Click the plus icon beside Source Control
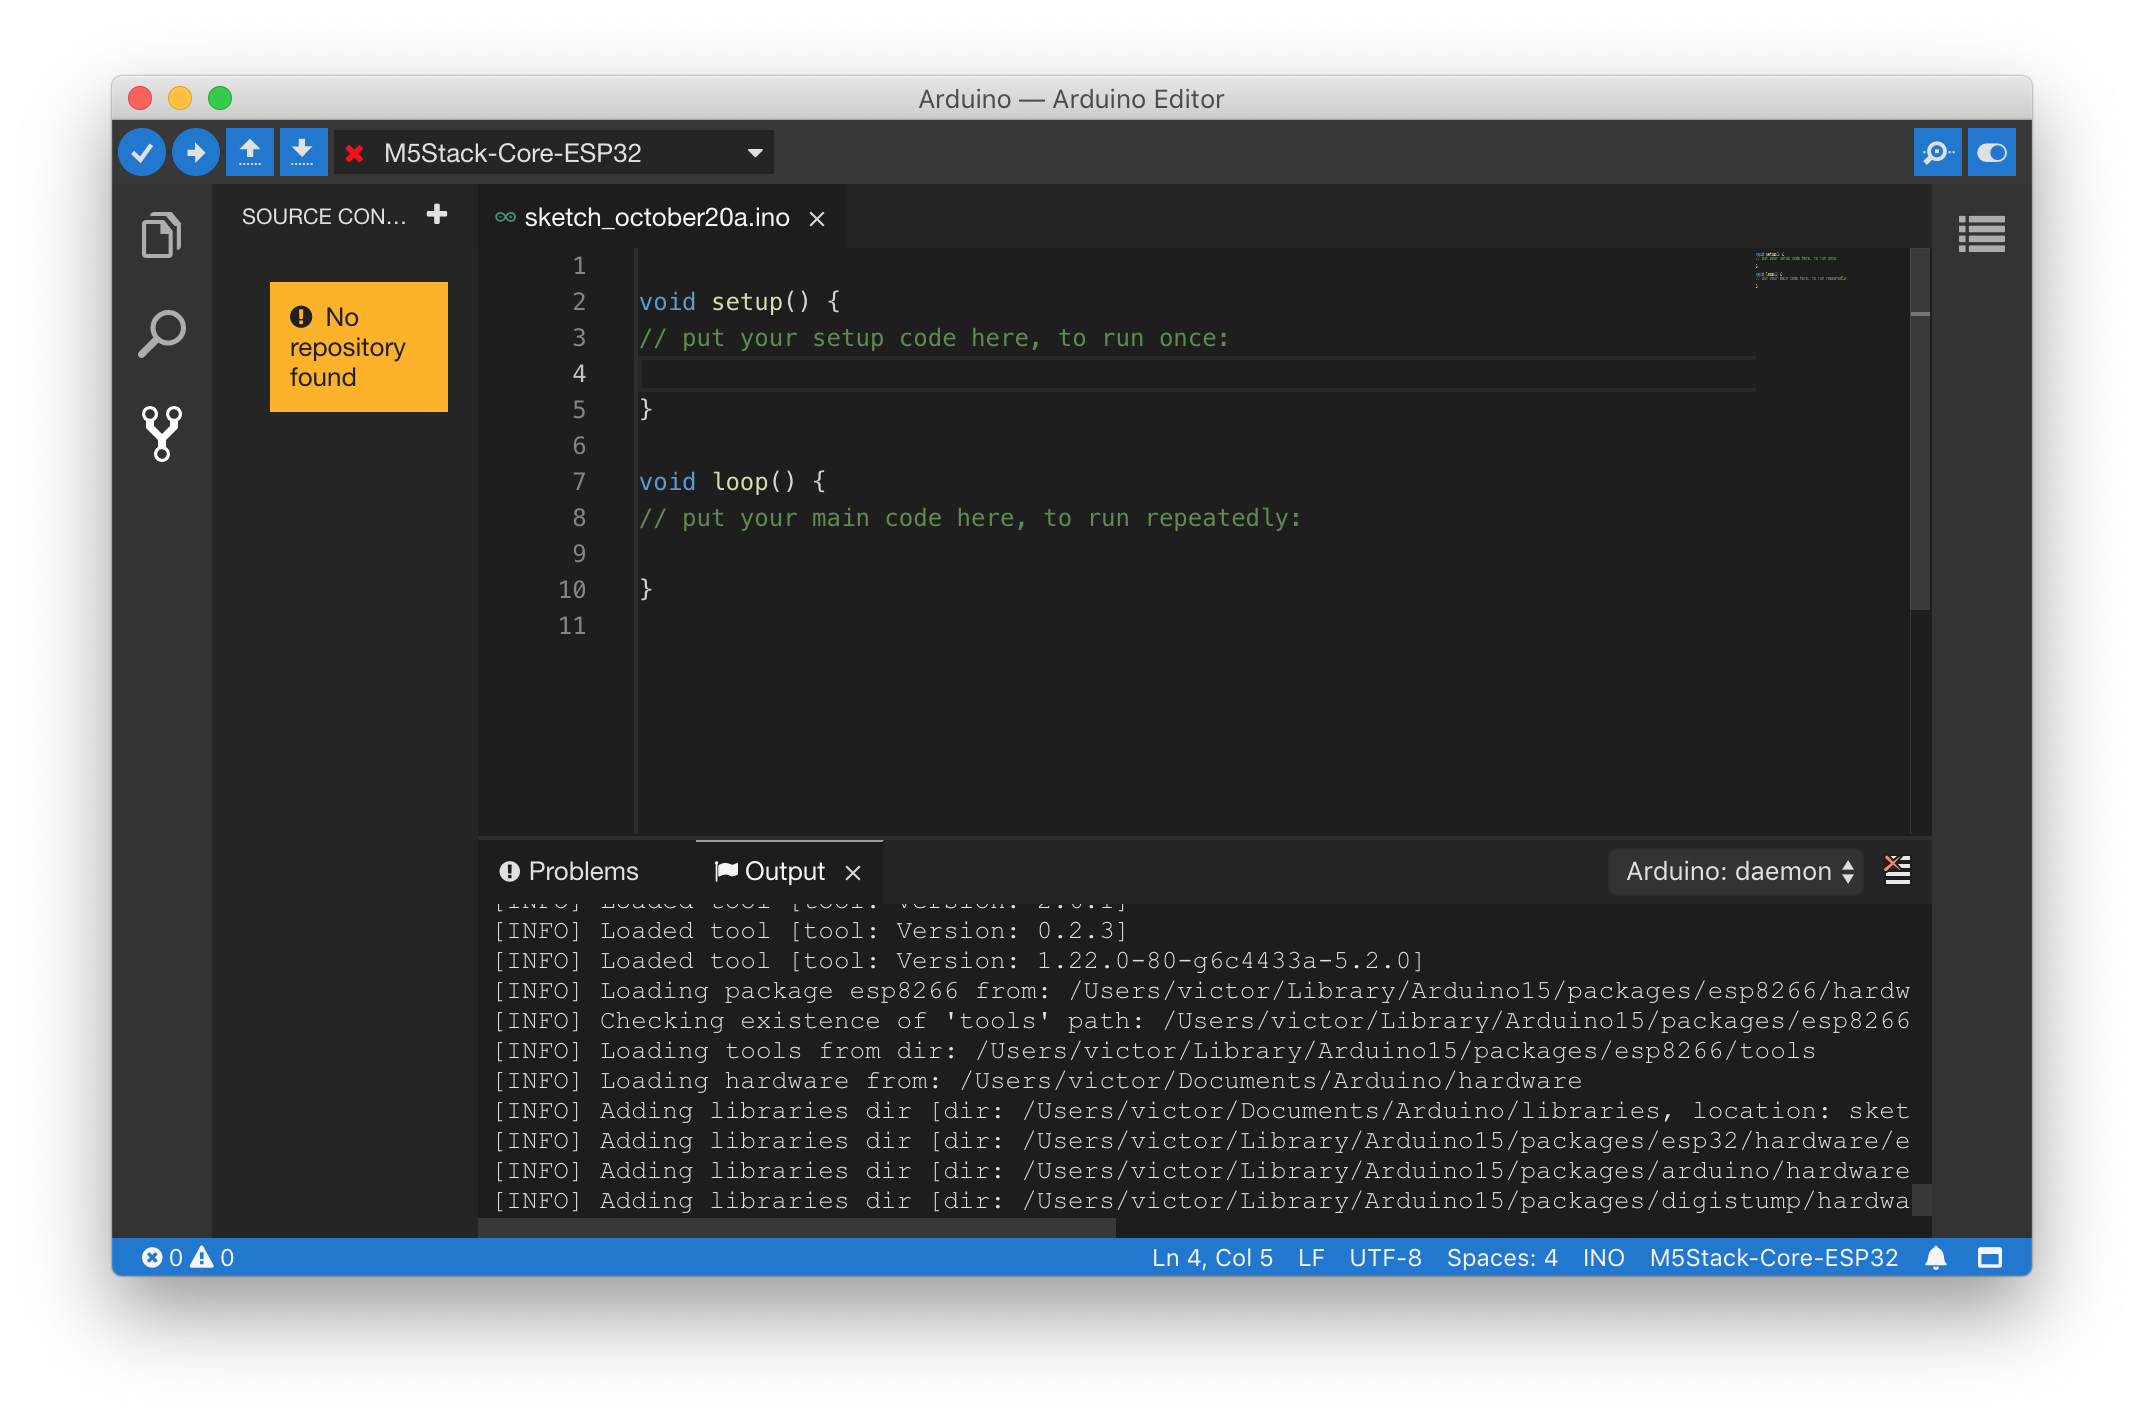The width and height of the screenshot is (2144, 1424). (437, 215)
